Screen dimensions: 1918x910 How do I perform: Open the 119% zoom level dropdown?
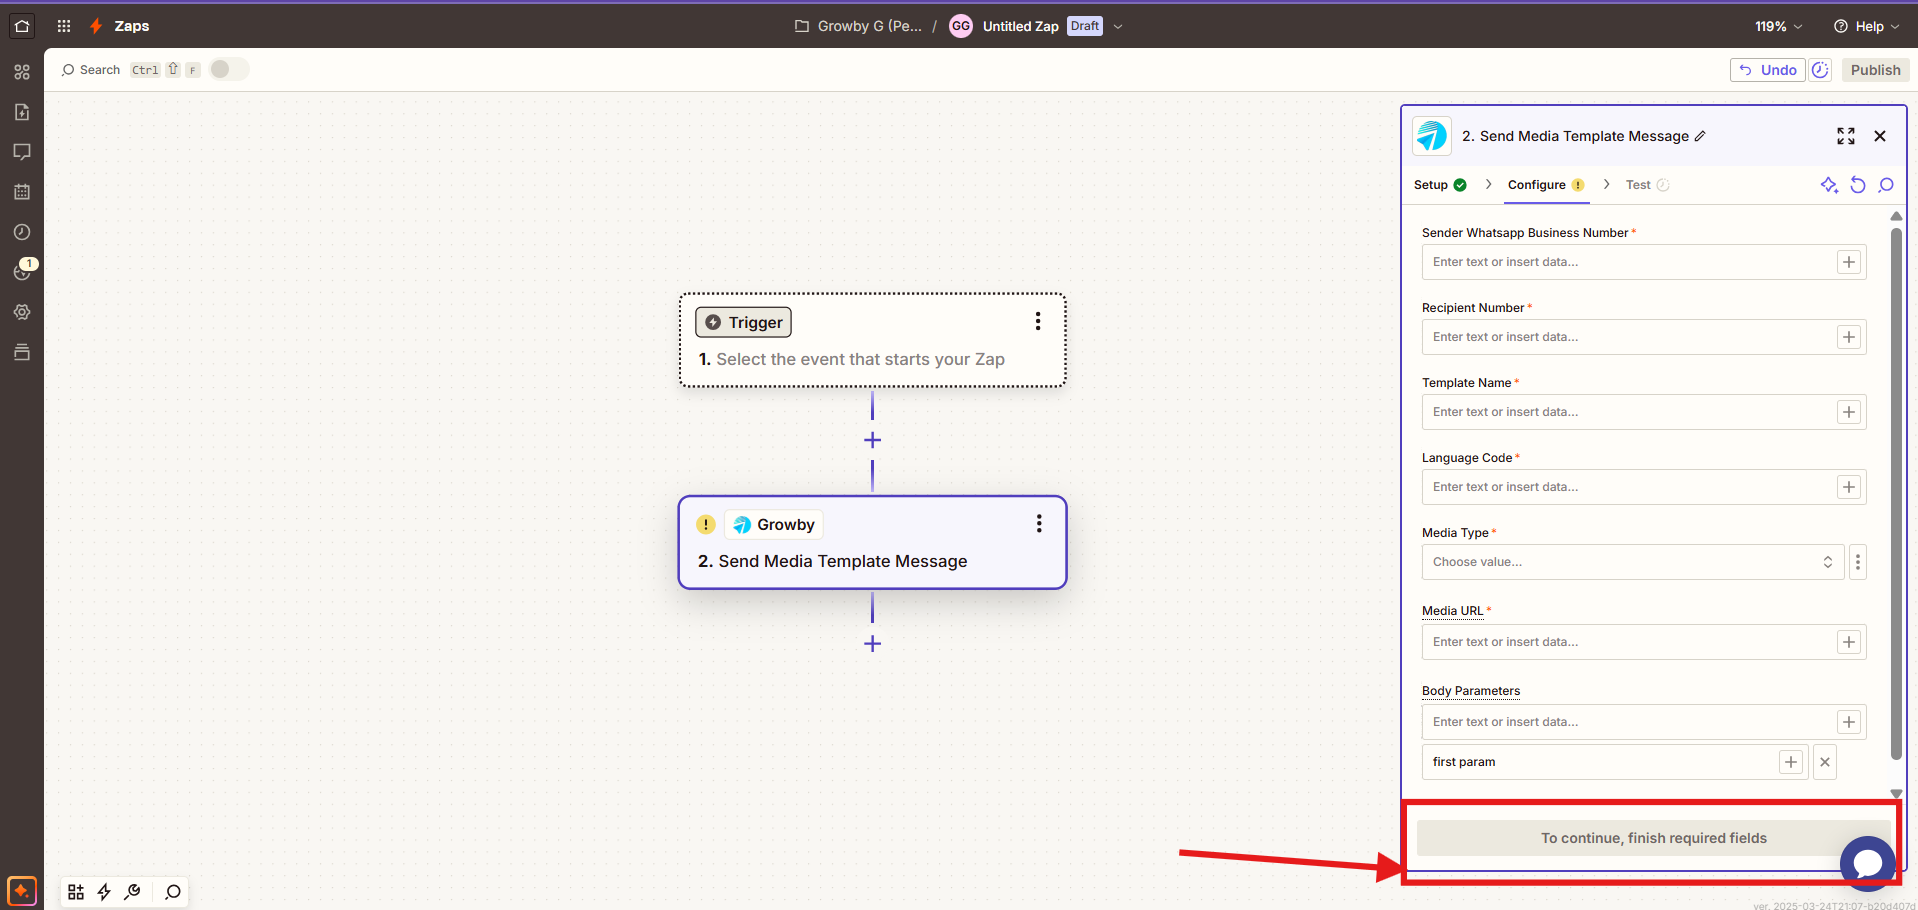point(1779,27)
